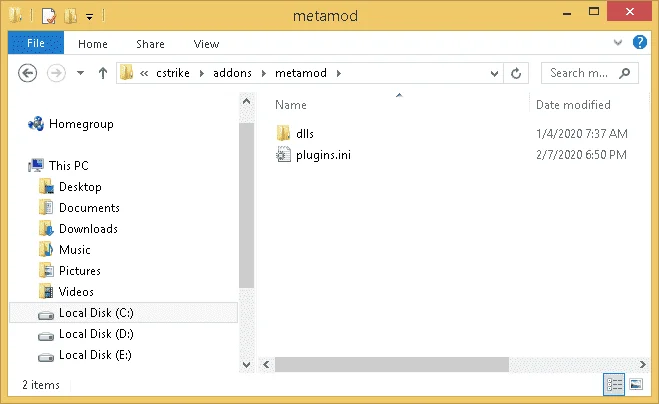Click the date 2/7/2020 6:50 PM

[x=581, y=155]
